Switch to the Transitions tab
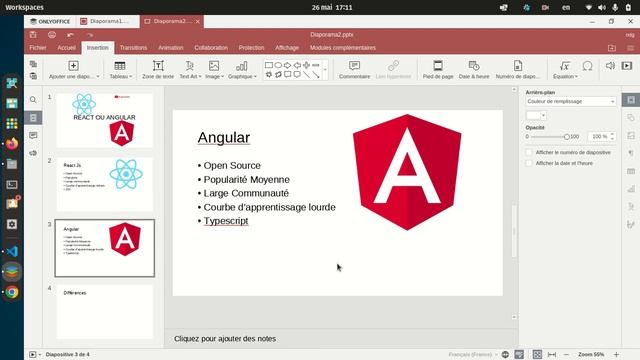The image size is (640, 360). (x=133, y=48)
